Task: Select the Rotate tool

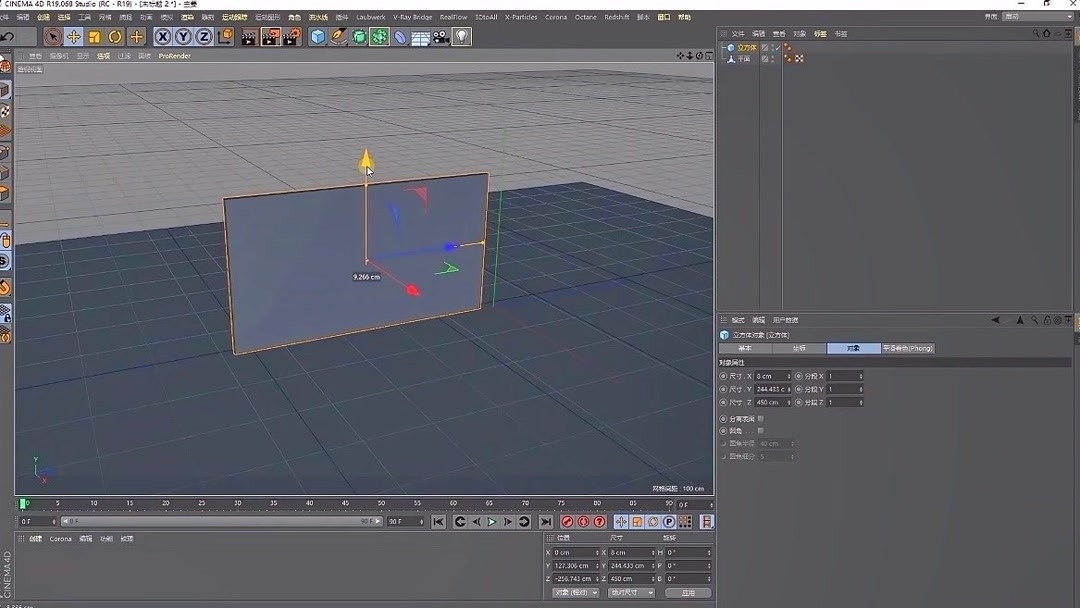Action: click(113, 37)
